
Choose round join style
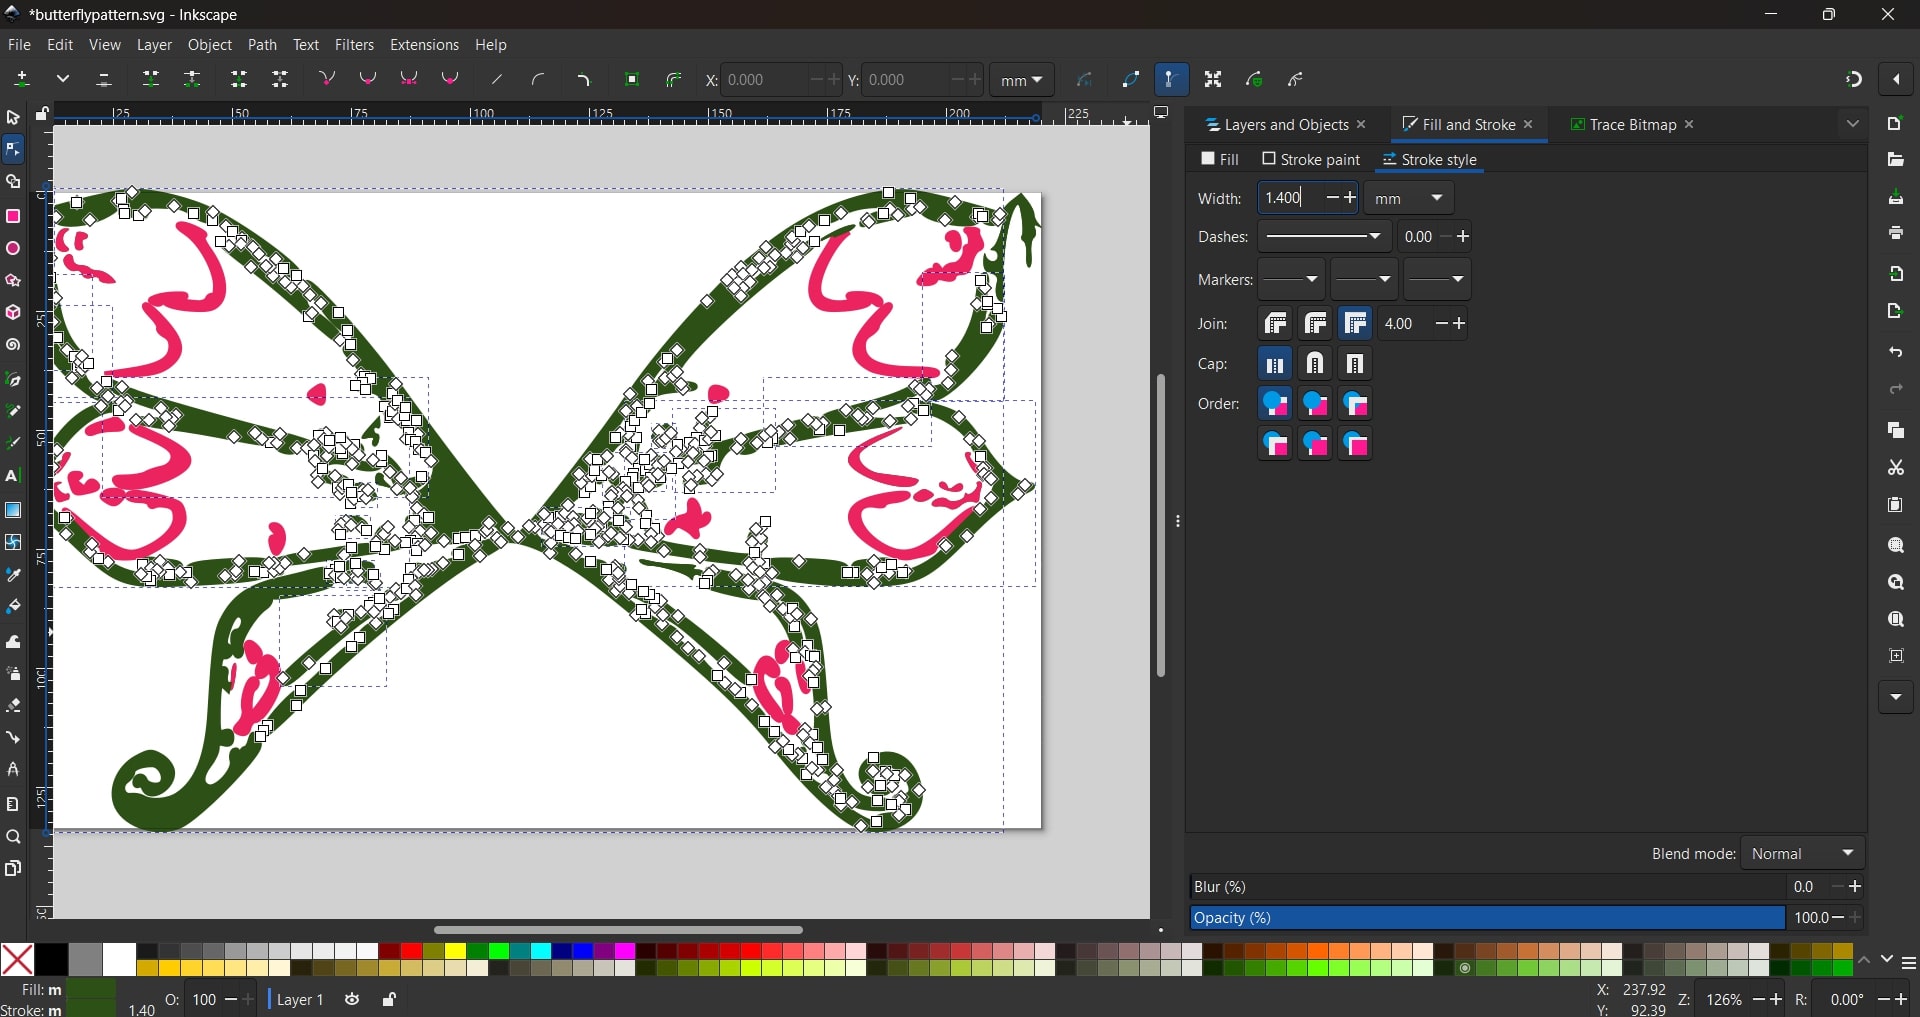(1316, 324)
